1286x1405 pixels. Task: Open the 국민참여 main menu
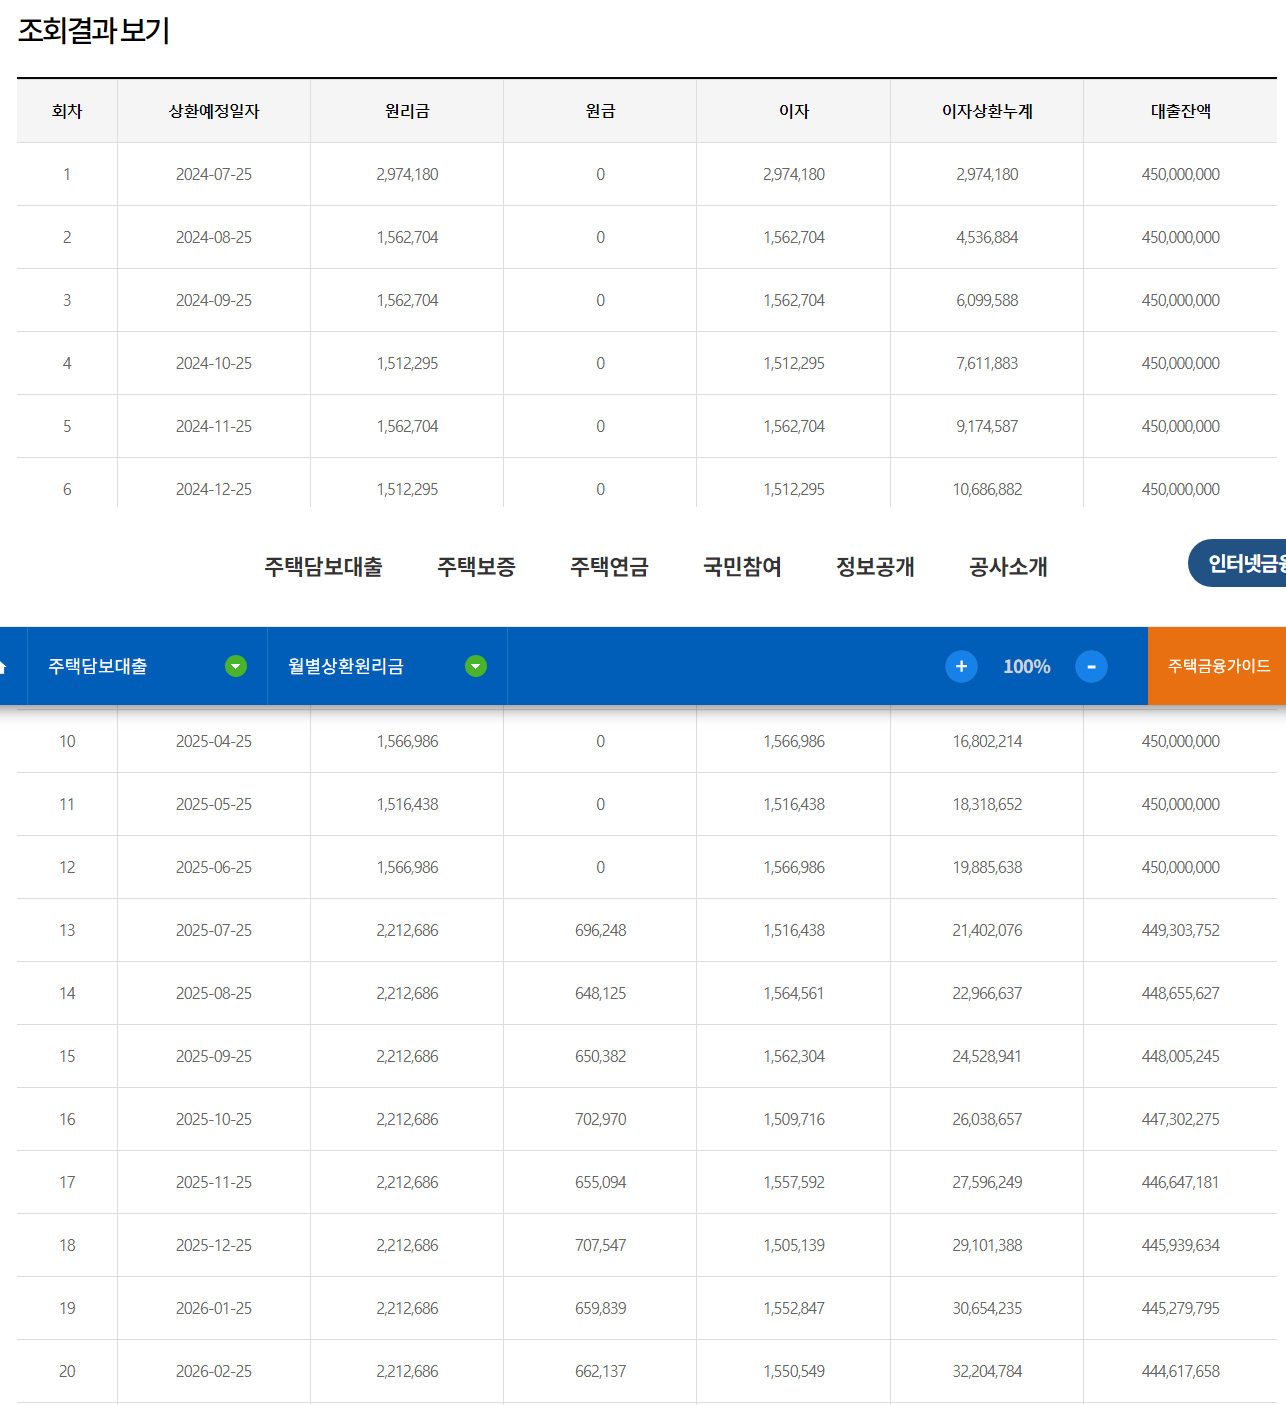click(x=742, y=566)
